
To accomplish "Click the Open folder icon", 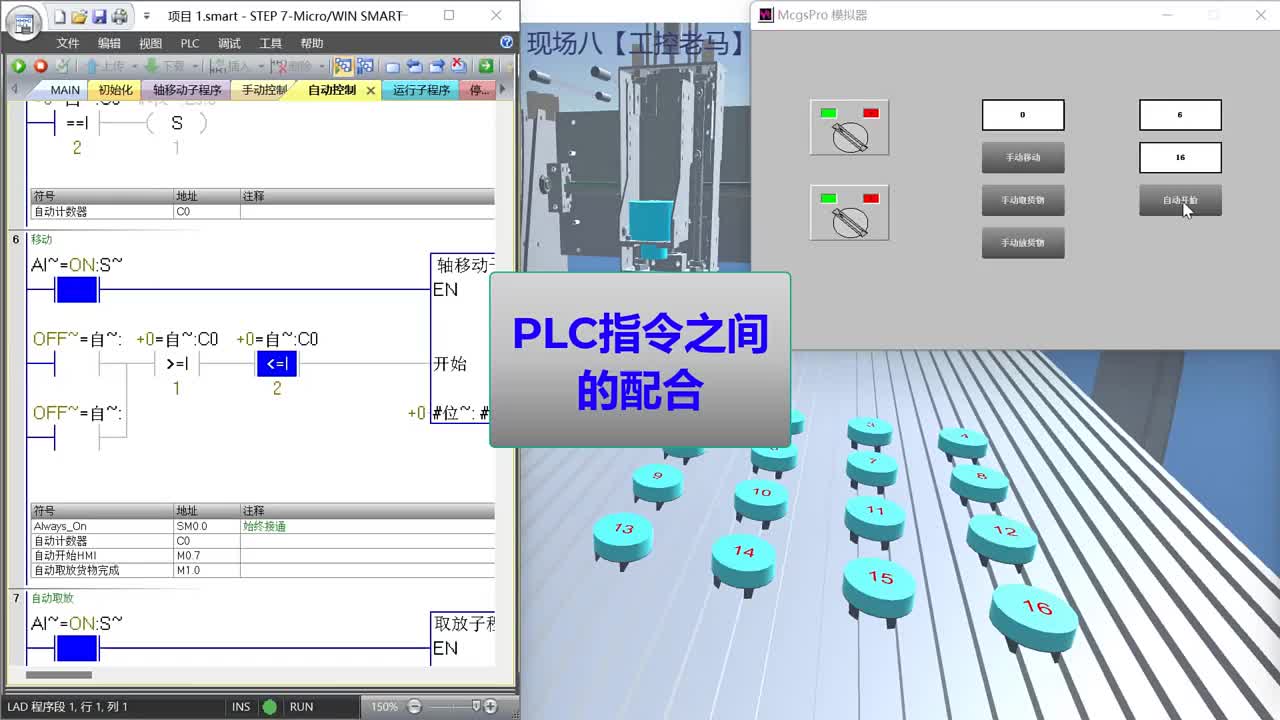I will tap(79, 16).
